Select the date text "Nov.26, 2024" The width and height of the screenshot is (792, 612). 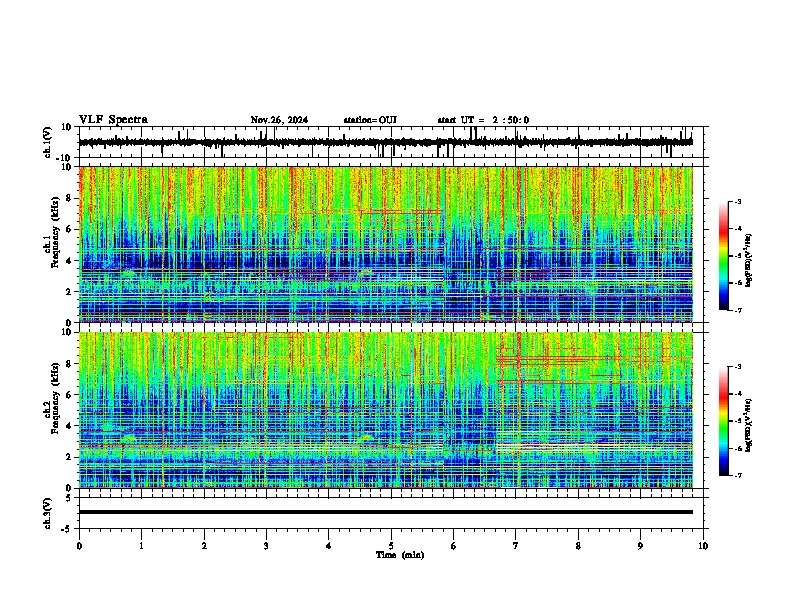pyautogui.click(x=279, y=120)
